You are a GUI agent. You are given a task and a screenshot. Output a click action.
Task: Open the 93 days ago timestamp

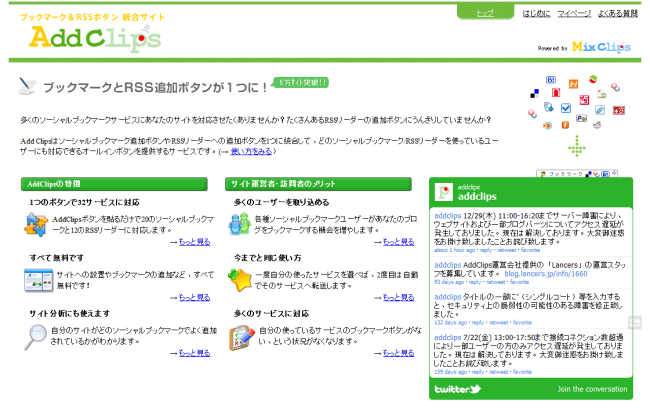click(449, 282)
